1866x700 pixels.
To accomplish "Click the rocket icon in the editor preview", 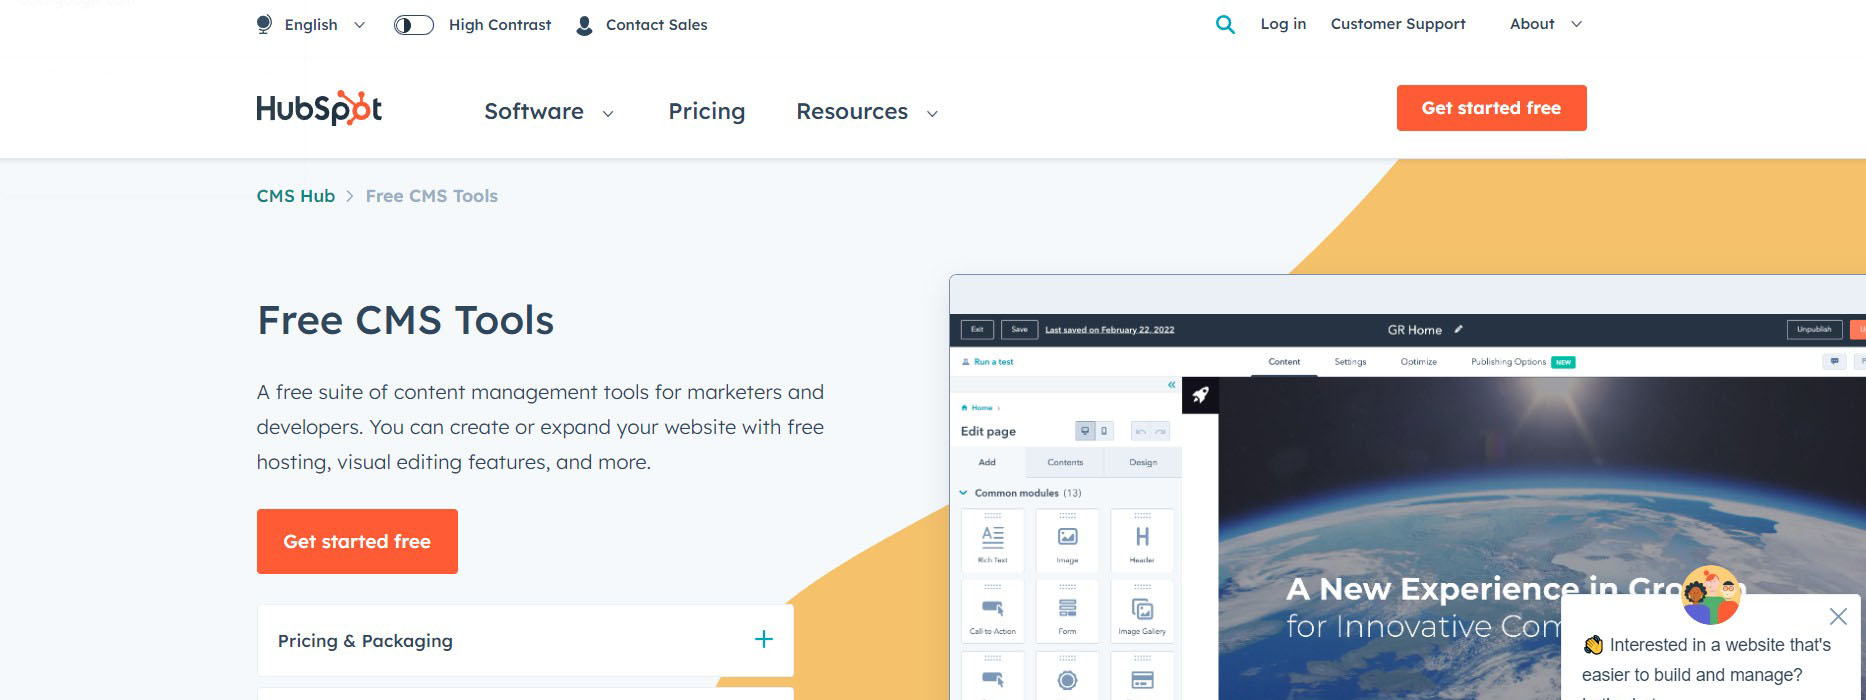I will tap(1200, 395).
